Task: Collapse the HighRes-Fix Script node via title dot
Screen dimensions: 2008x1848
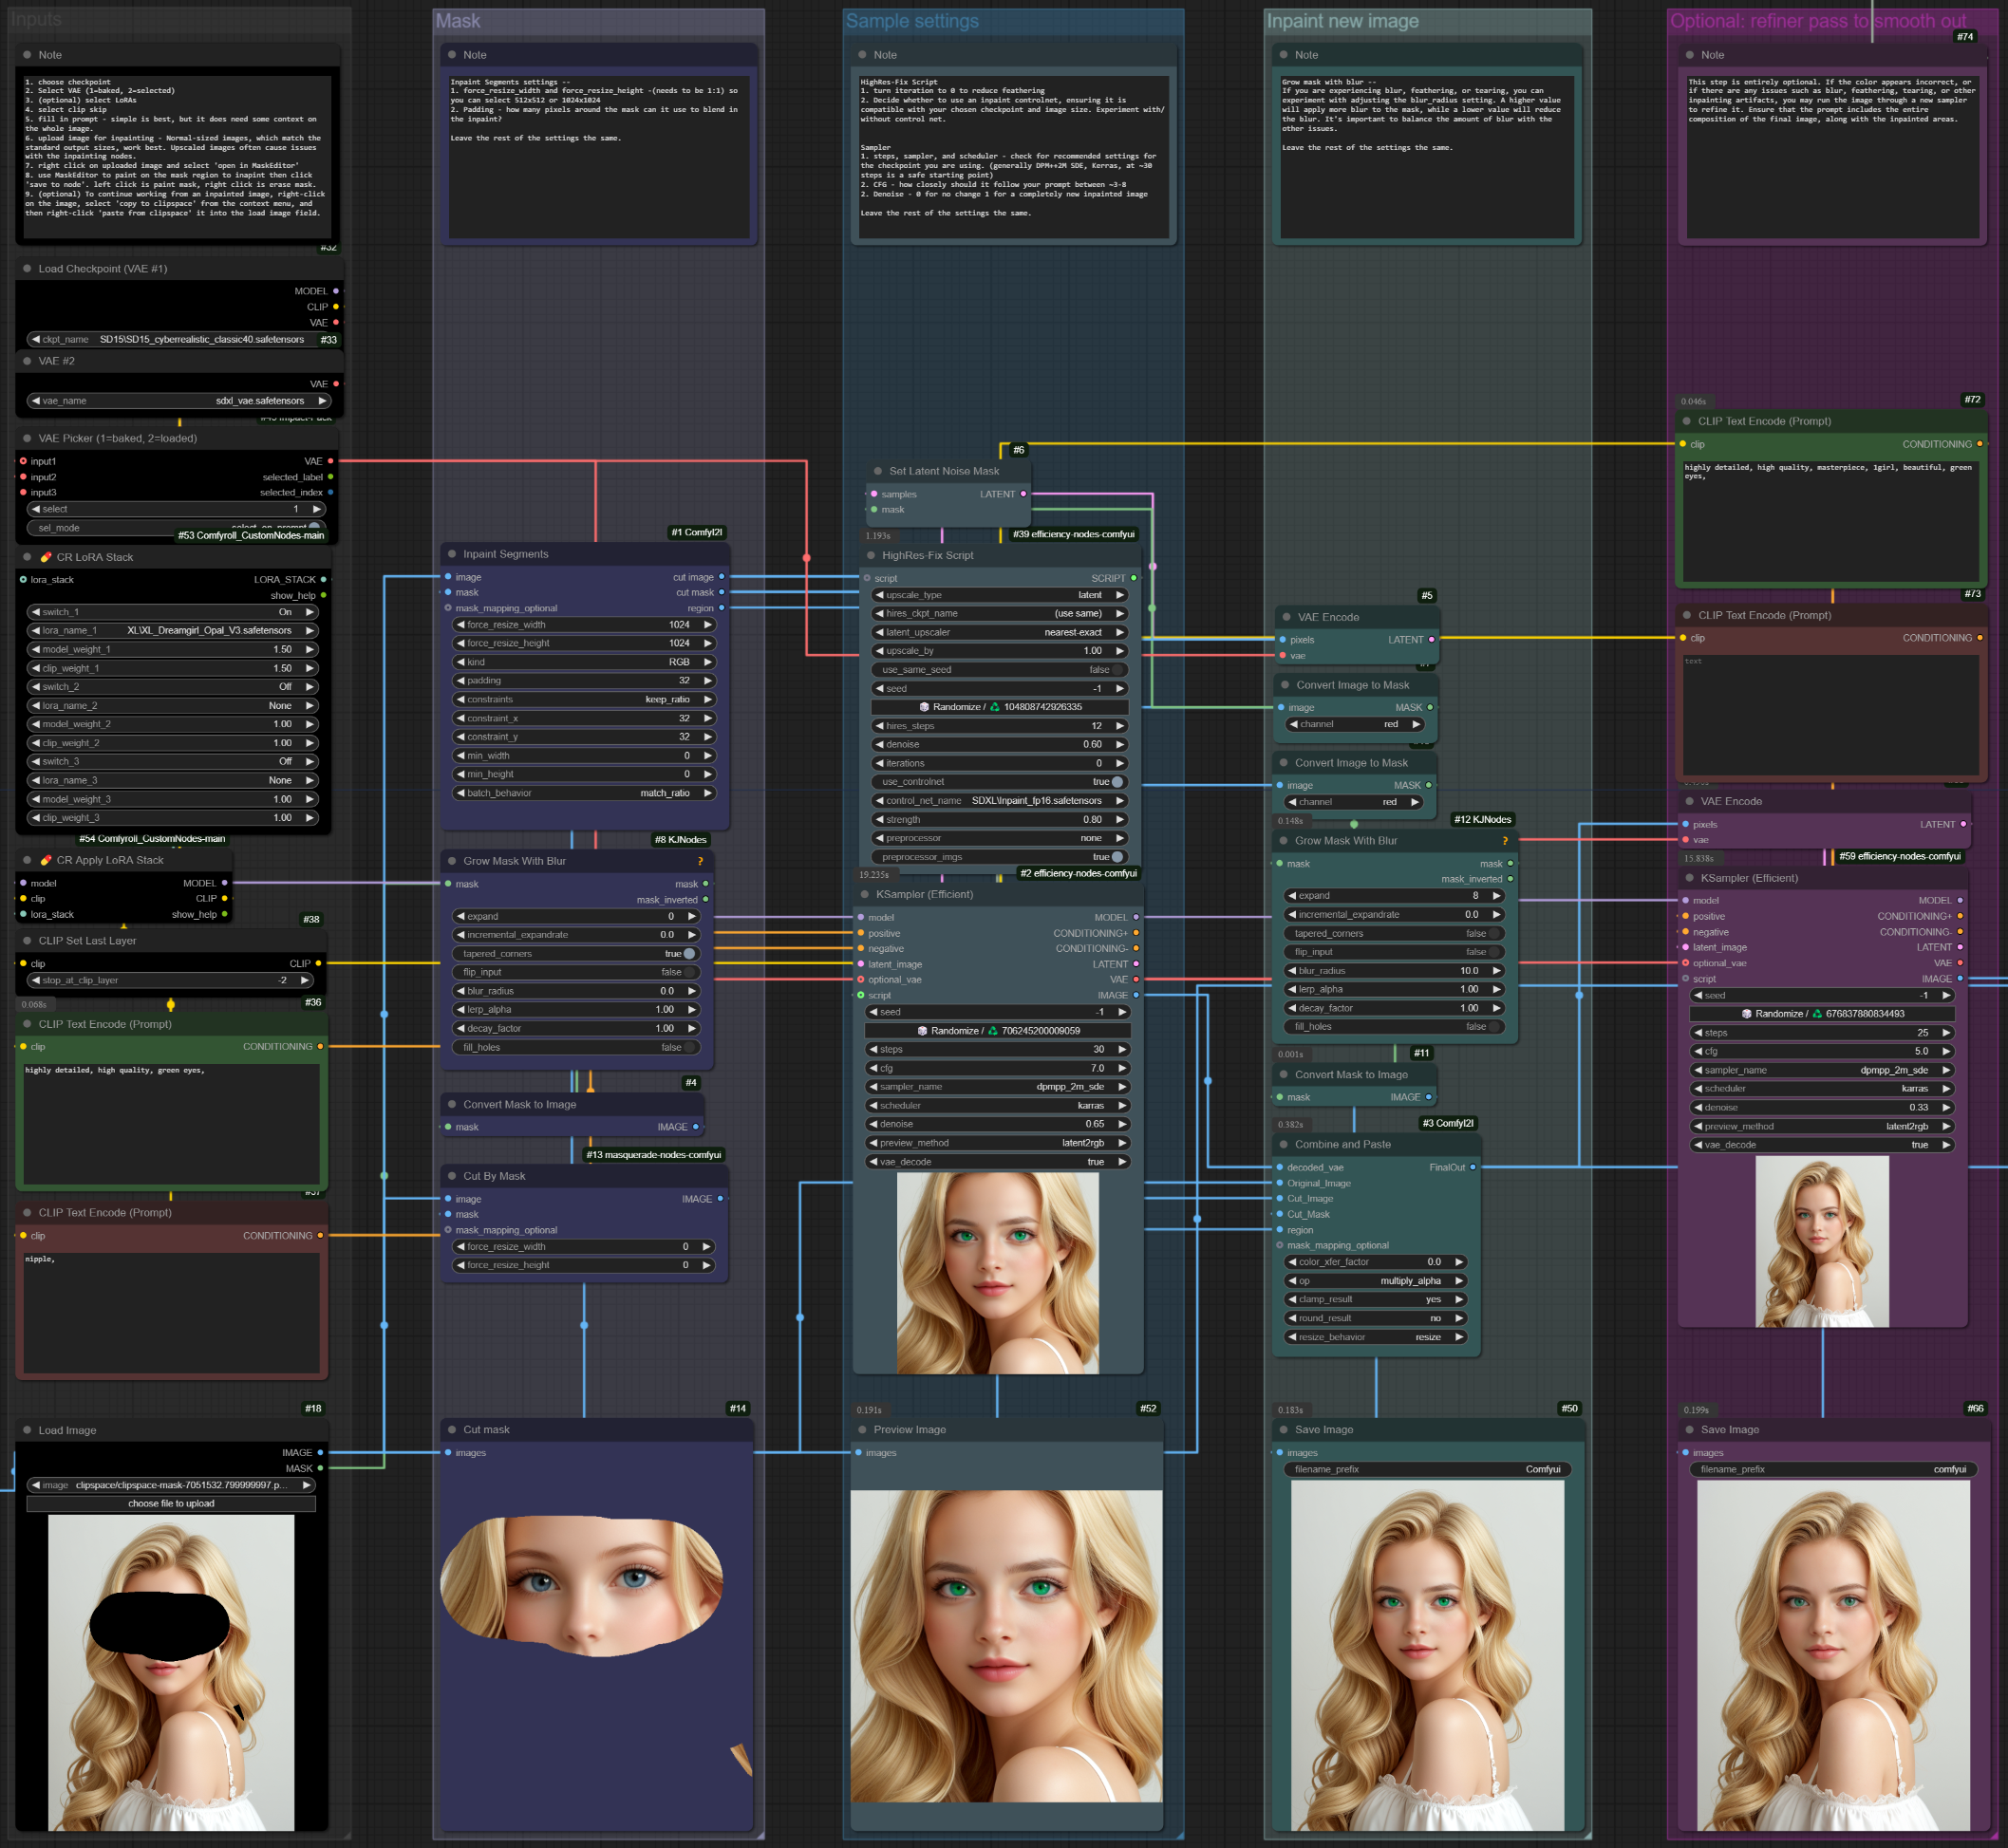Action: click(871, 555)
